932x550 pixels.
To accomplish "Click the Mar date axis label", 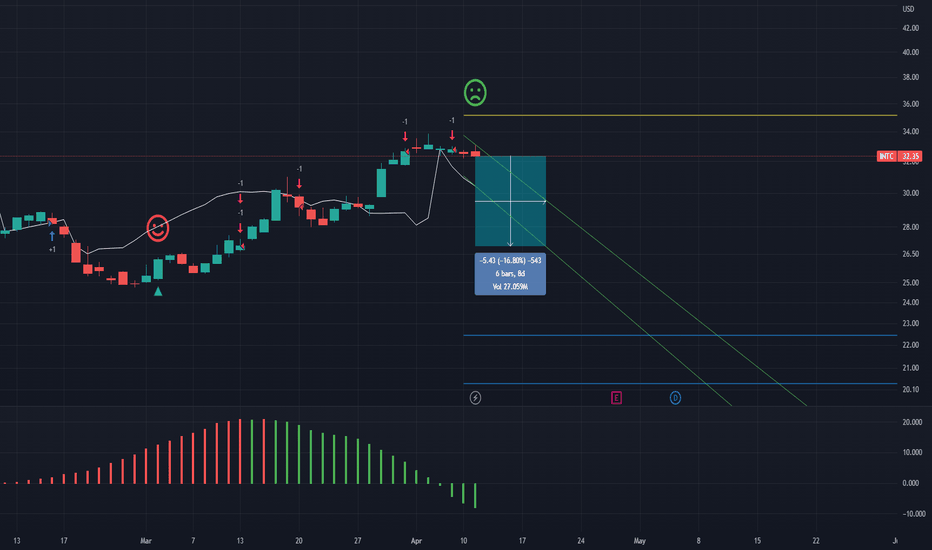I will click(x=146, y=540).
